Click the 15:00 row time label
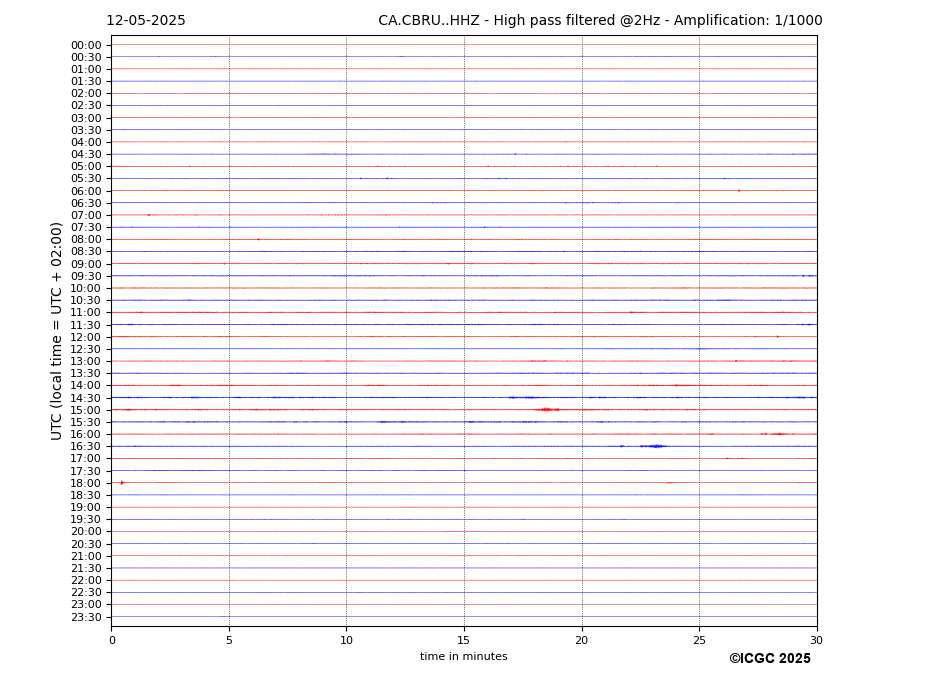Viewport: 927px width, 696px height. 86,410
